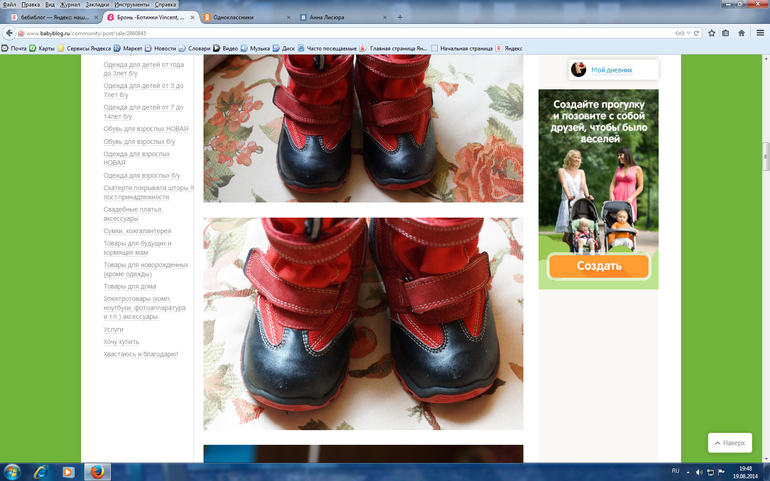Open the Firefox hamburger menu

point(759,32)
